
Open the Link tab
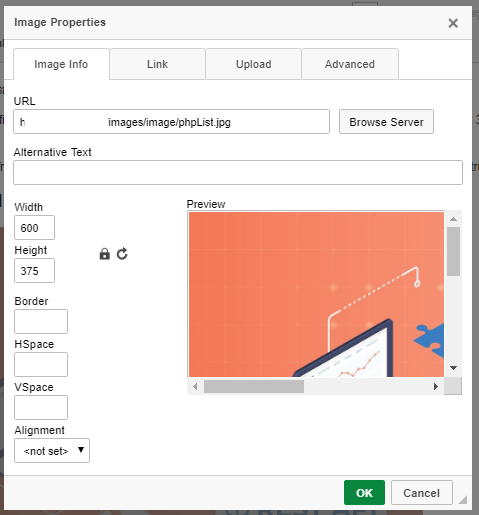[x=157, y=64]
